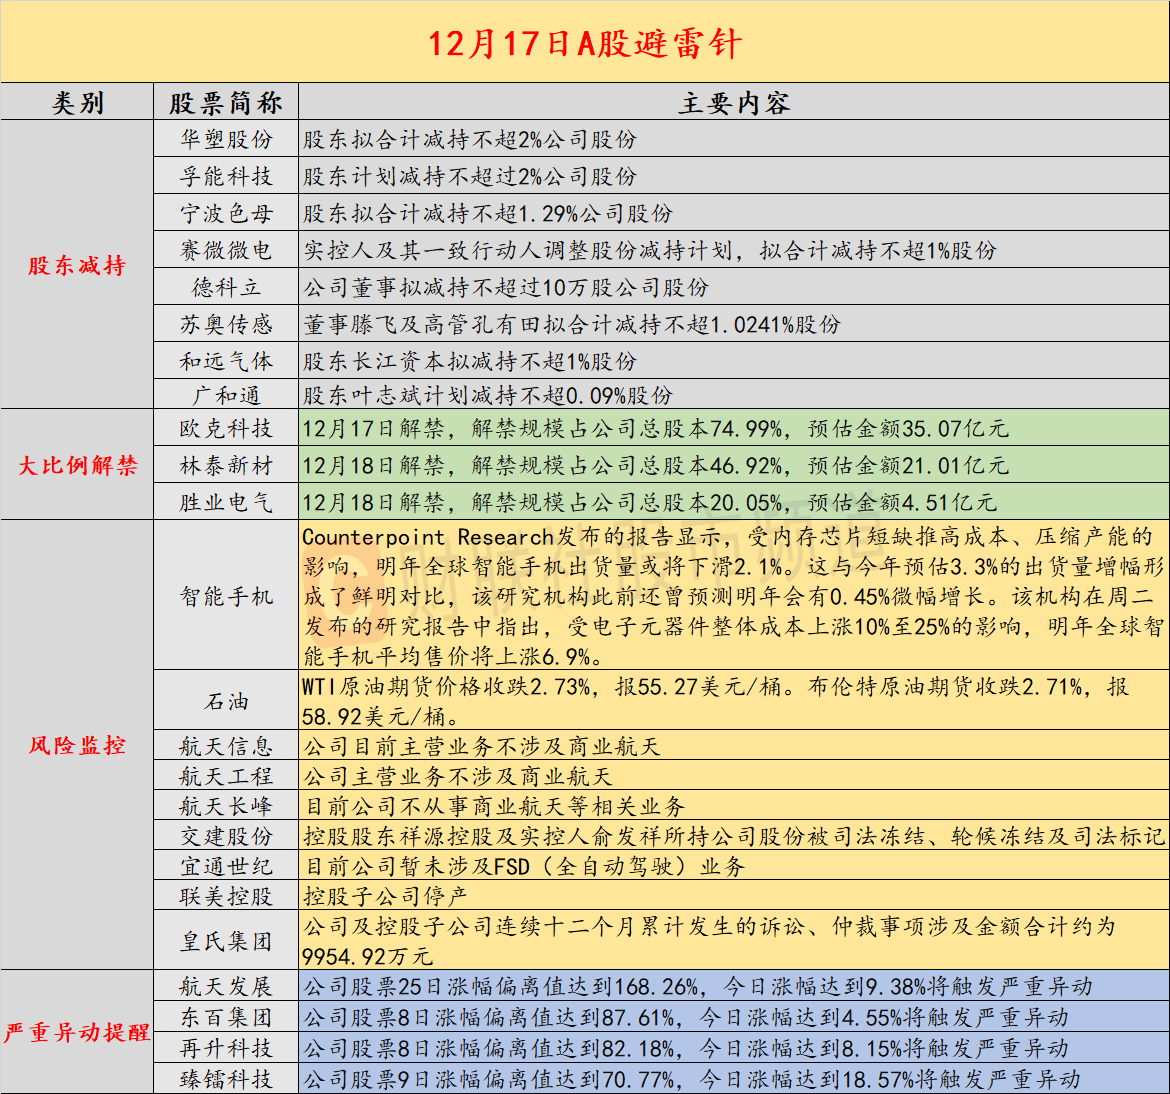Image resolution: width=1170 pixels, height=1094 pixels.
Task: Select the 皇氏集团 stock name cell
Action: 226,940
